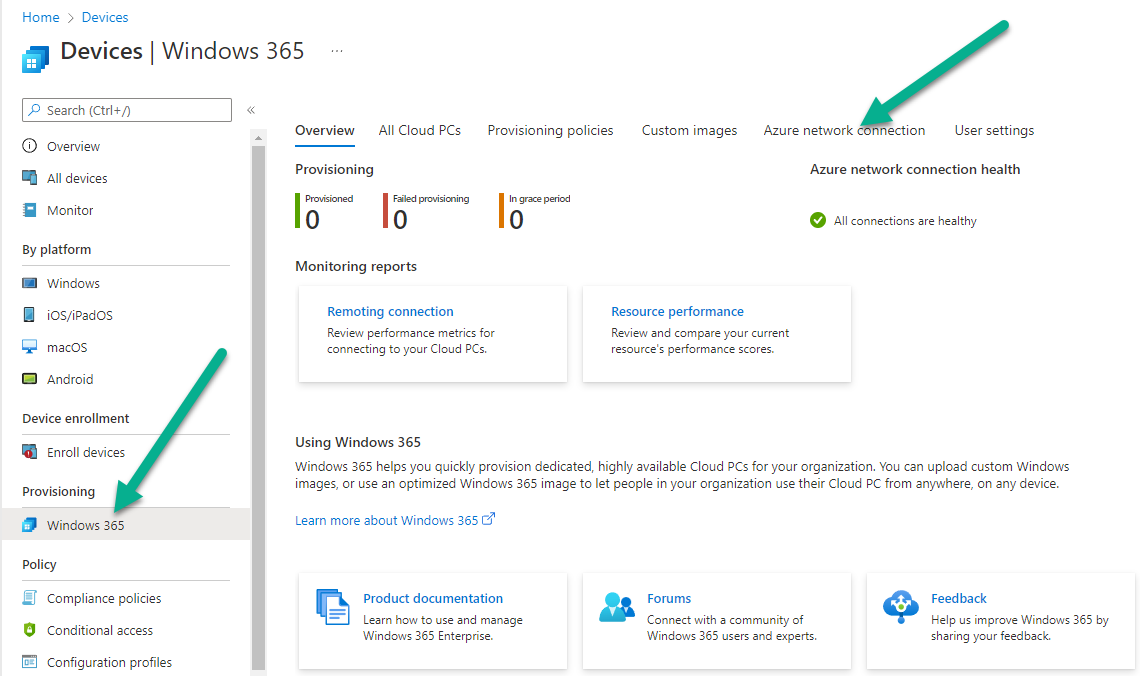Open the Feedback link
The width and height of the screenshot is (1140, 676).
pos(959,598)
